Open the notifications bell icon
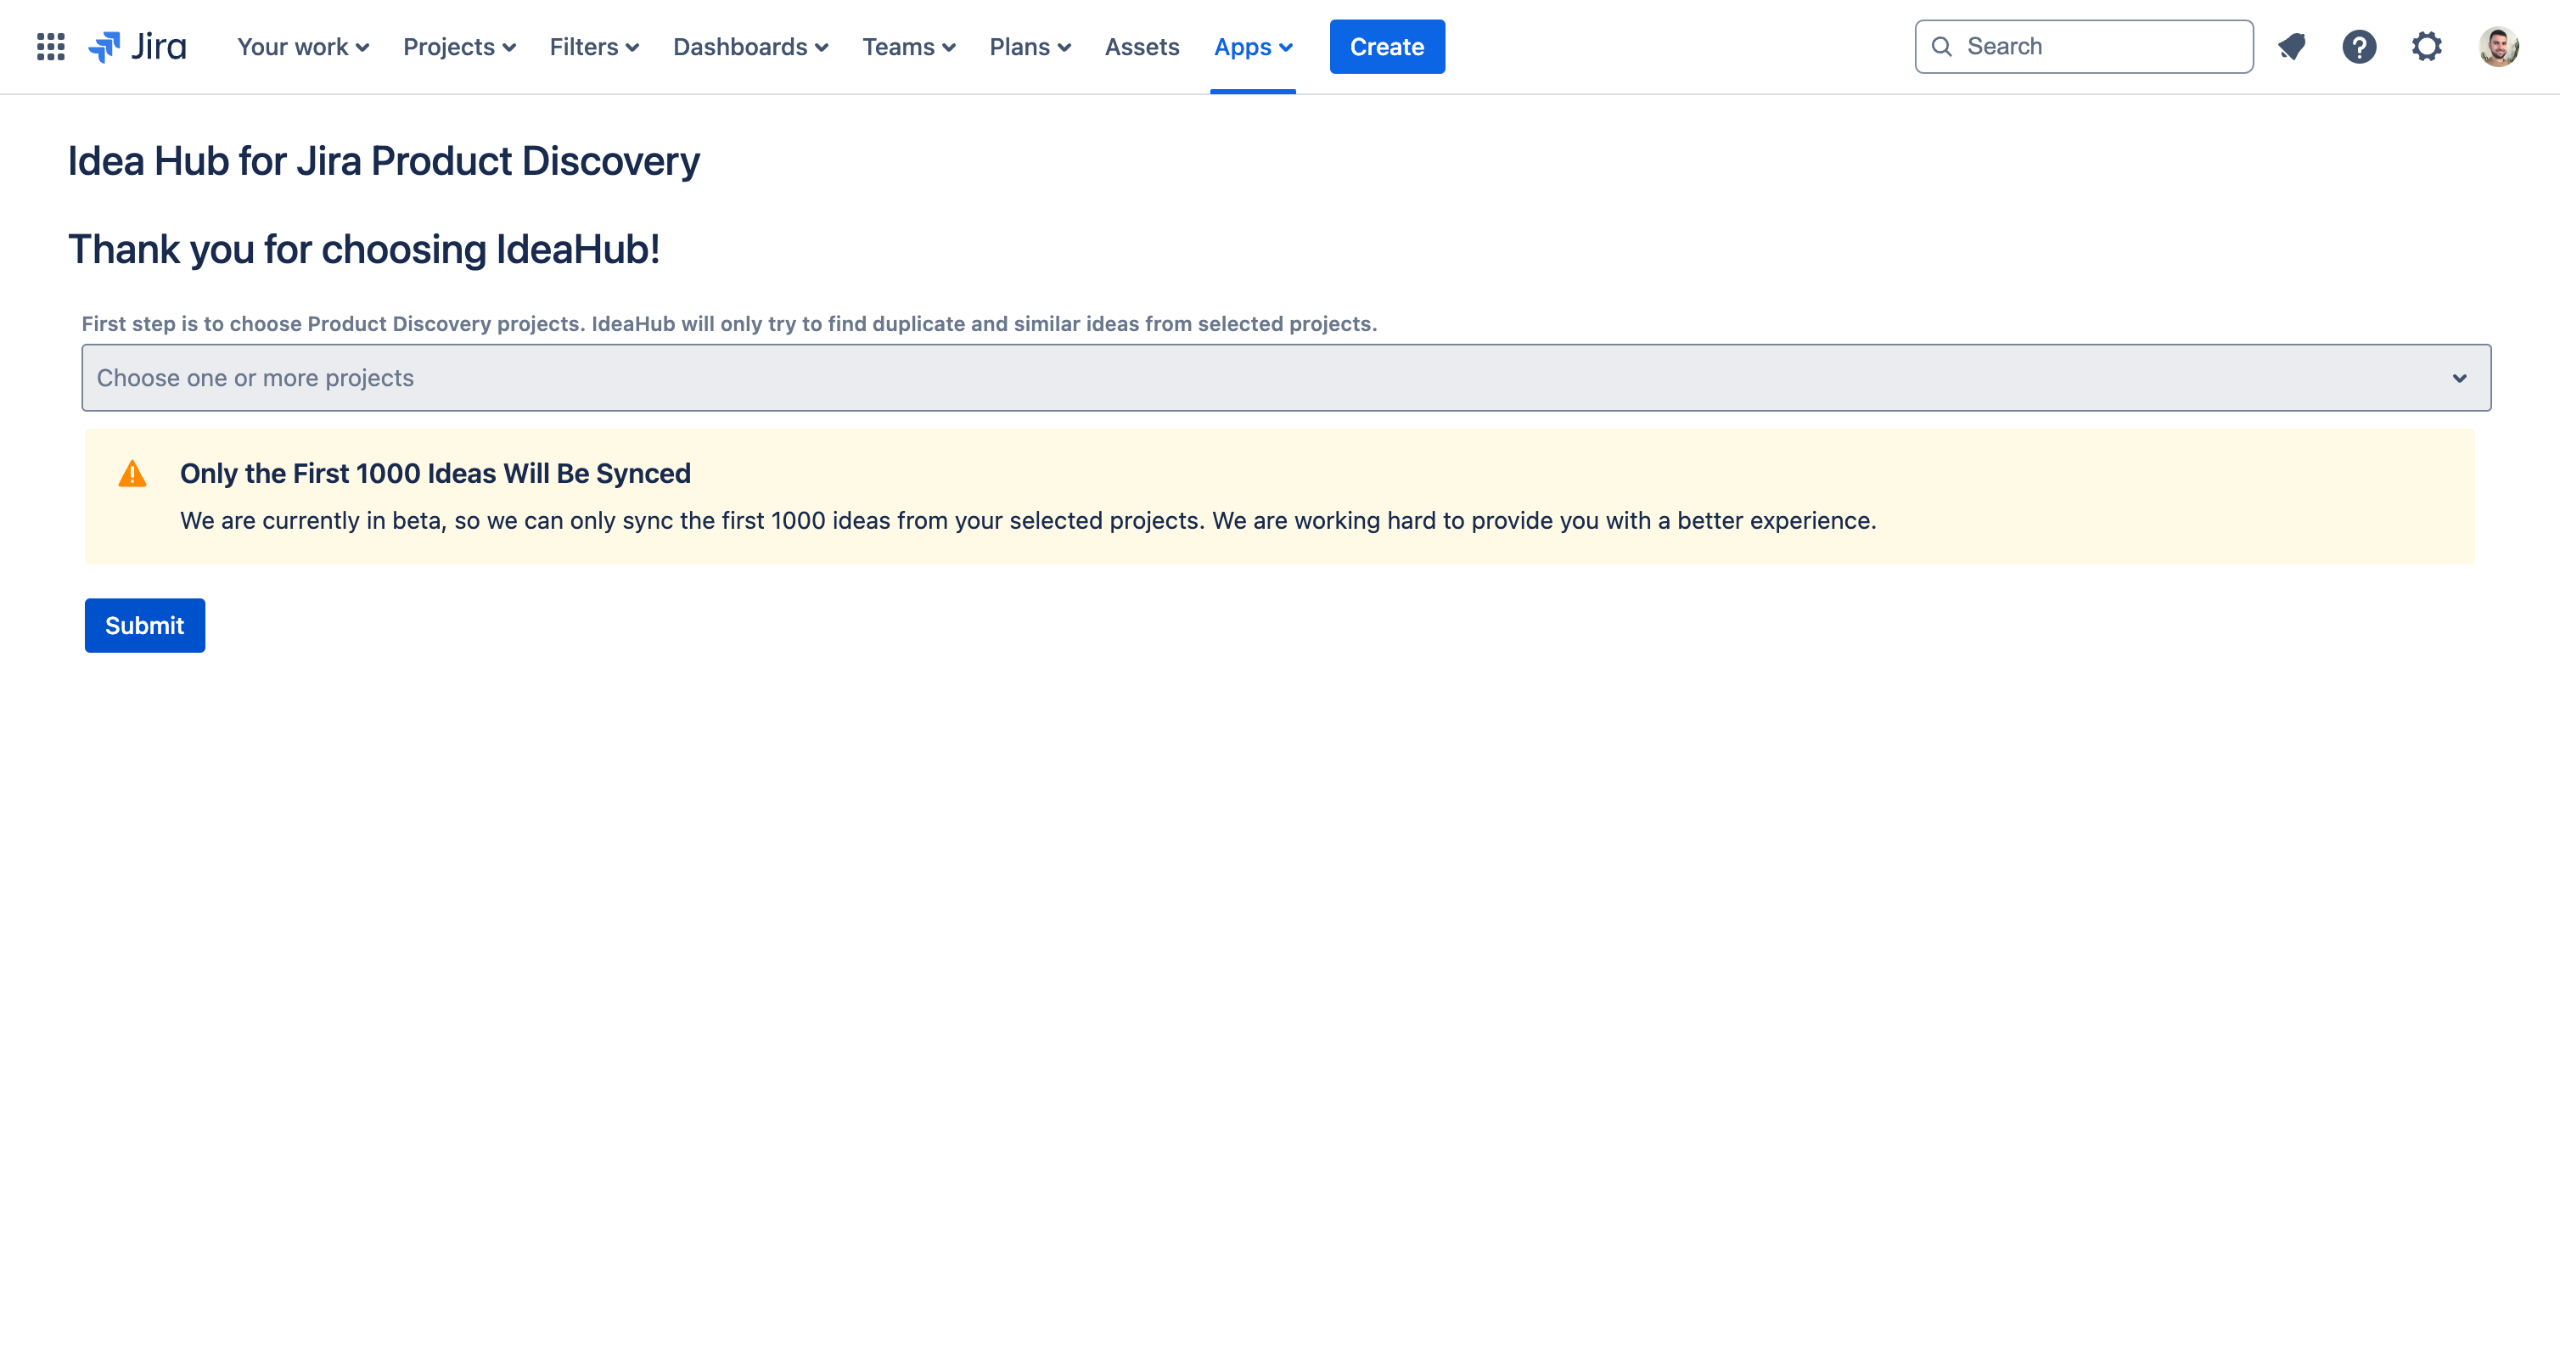The image size is (2560, 1369). (x=2291, y=47)
